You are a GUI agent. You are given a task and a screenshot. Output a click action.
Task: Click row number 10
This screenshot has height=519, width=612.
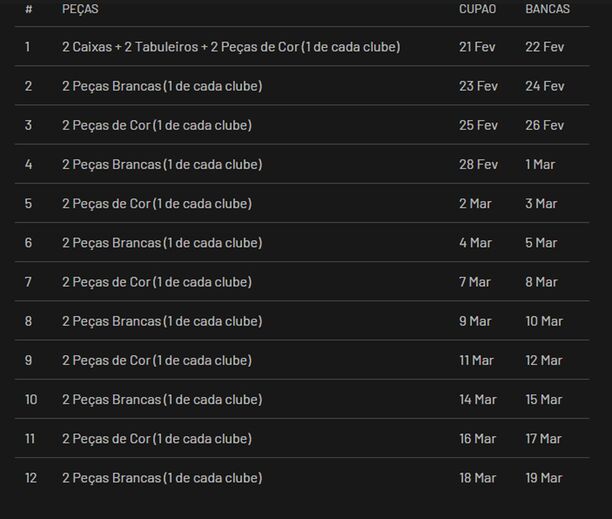coord(31,399)
